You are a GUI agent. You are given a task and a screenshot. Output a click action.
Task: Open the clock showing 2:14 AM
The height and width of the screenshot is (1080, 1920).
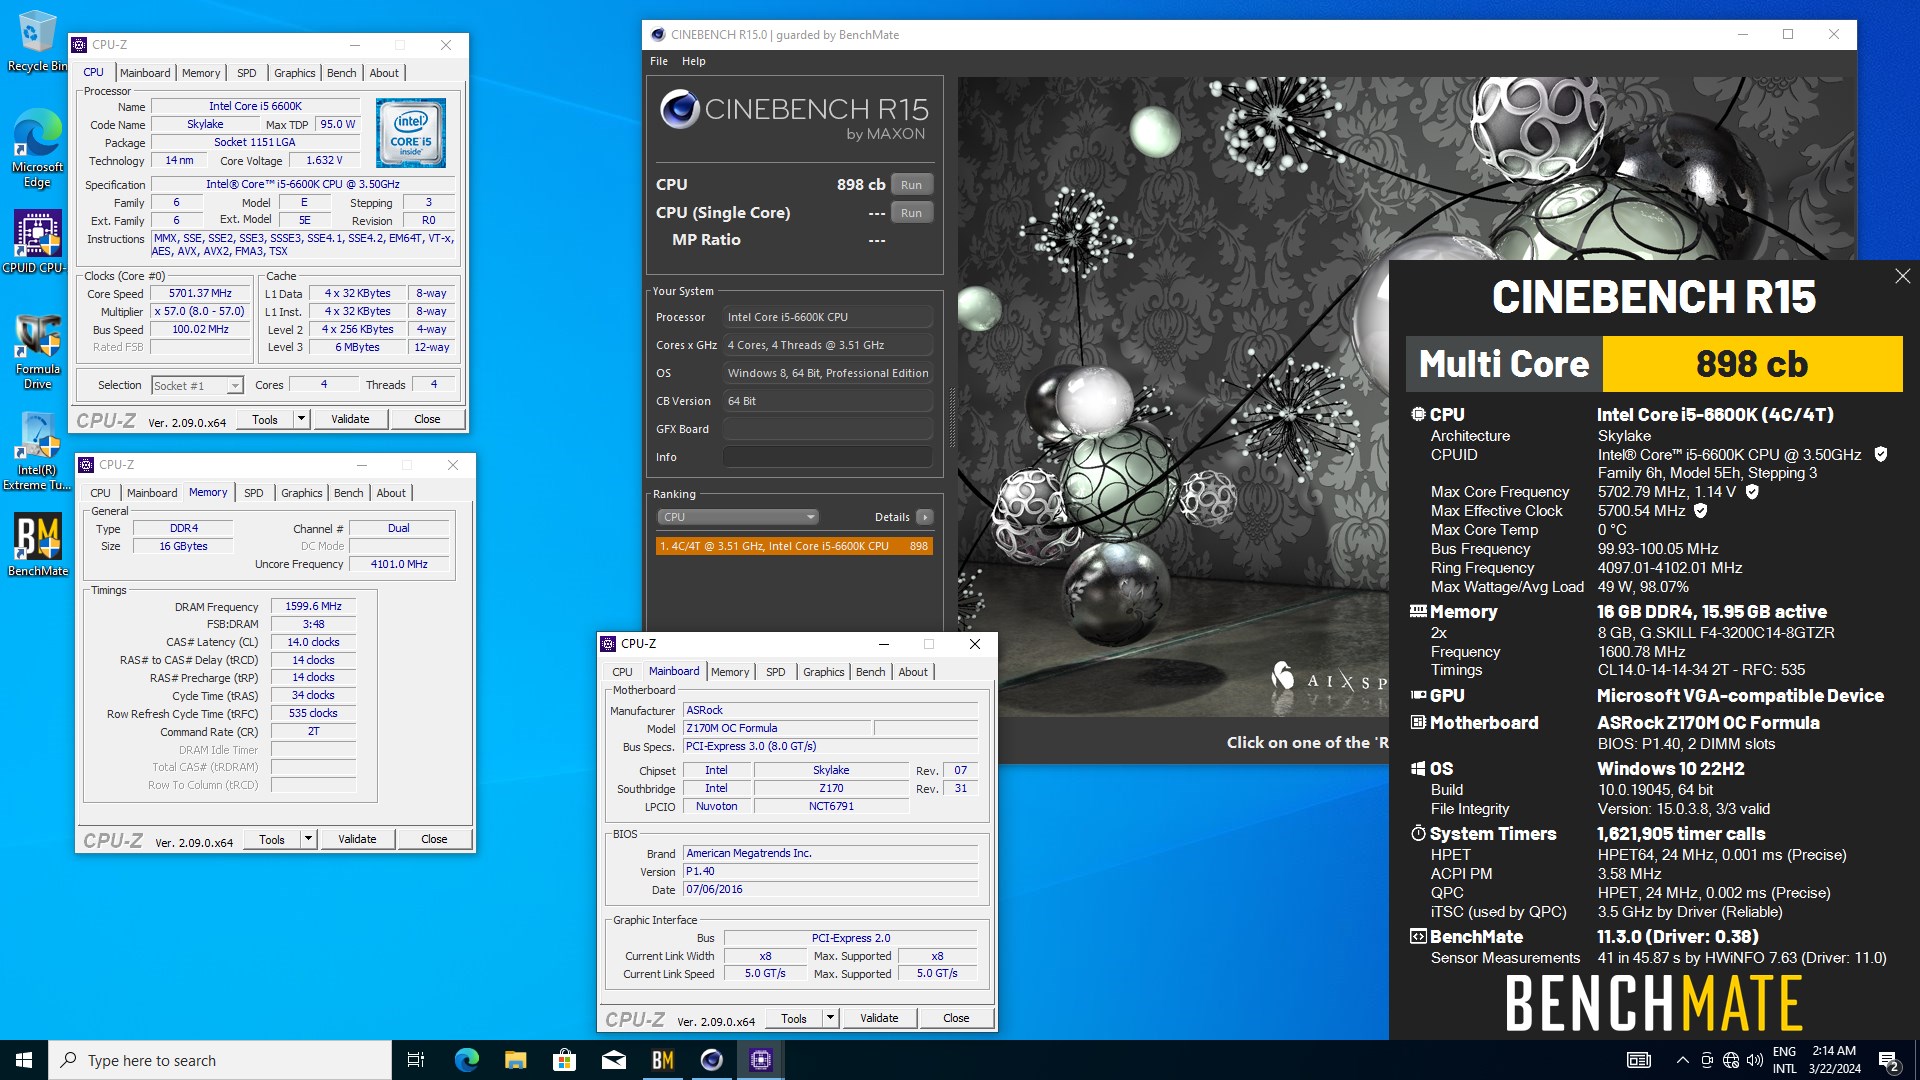1835,1060
